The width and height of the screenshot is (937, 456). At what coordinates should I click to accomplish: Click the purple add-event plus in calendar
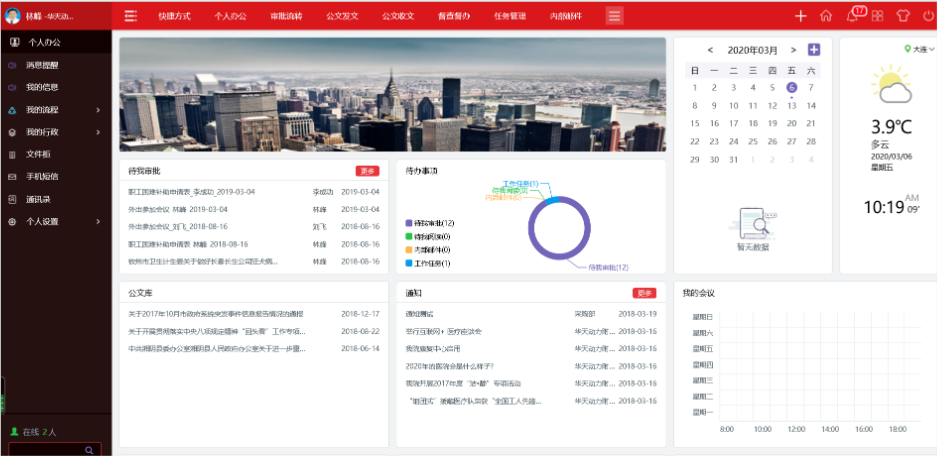click(x=814, y=50)
